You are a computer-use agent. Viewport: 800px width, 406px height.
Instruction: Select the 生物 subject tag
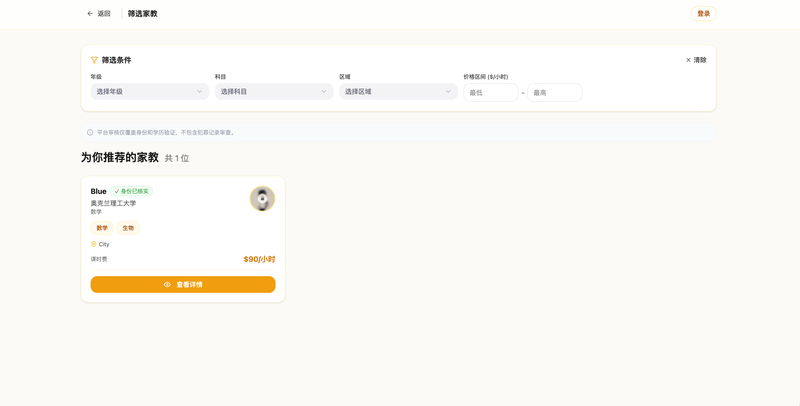128,228
